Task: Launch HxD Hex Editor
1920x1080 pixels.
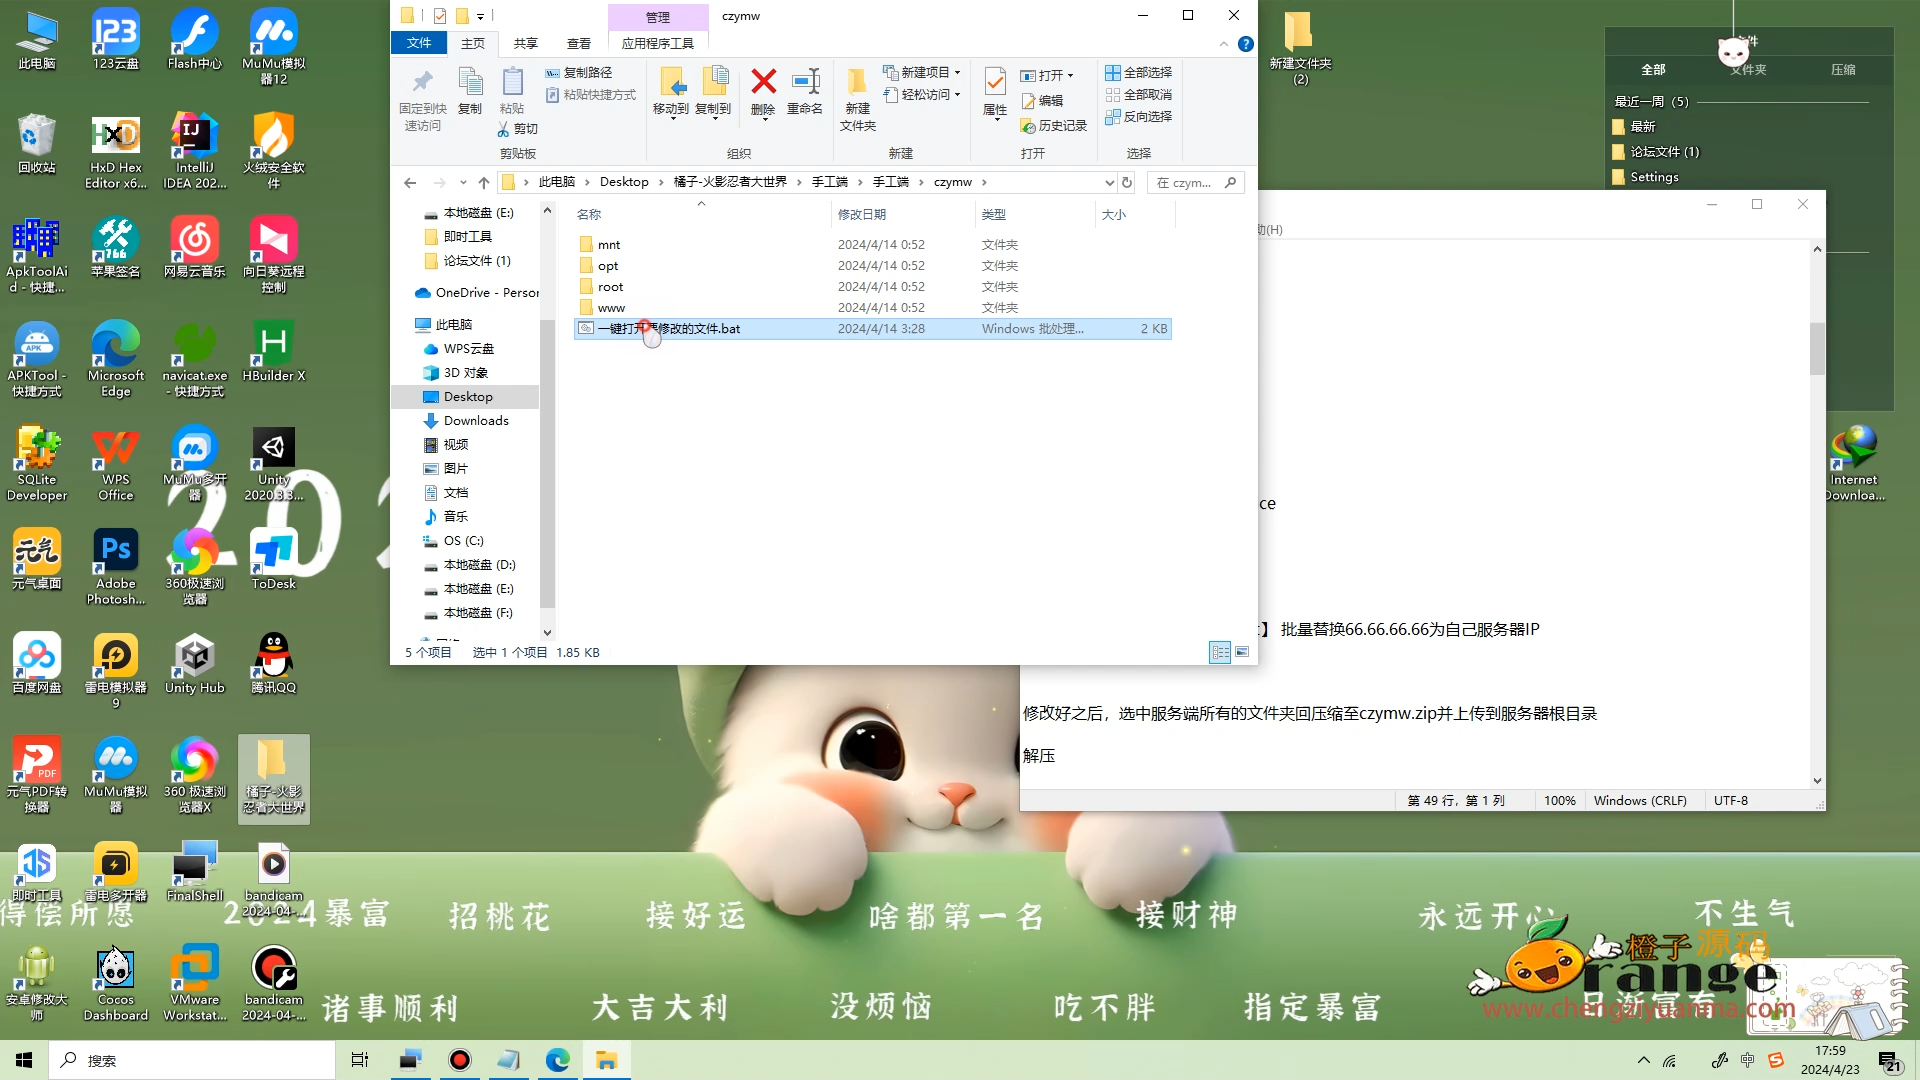Action: coord(115,141)
